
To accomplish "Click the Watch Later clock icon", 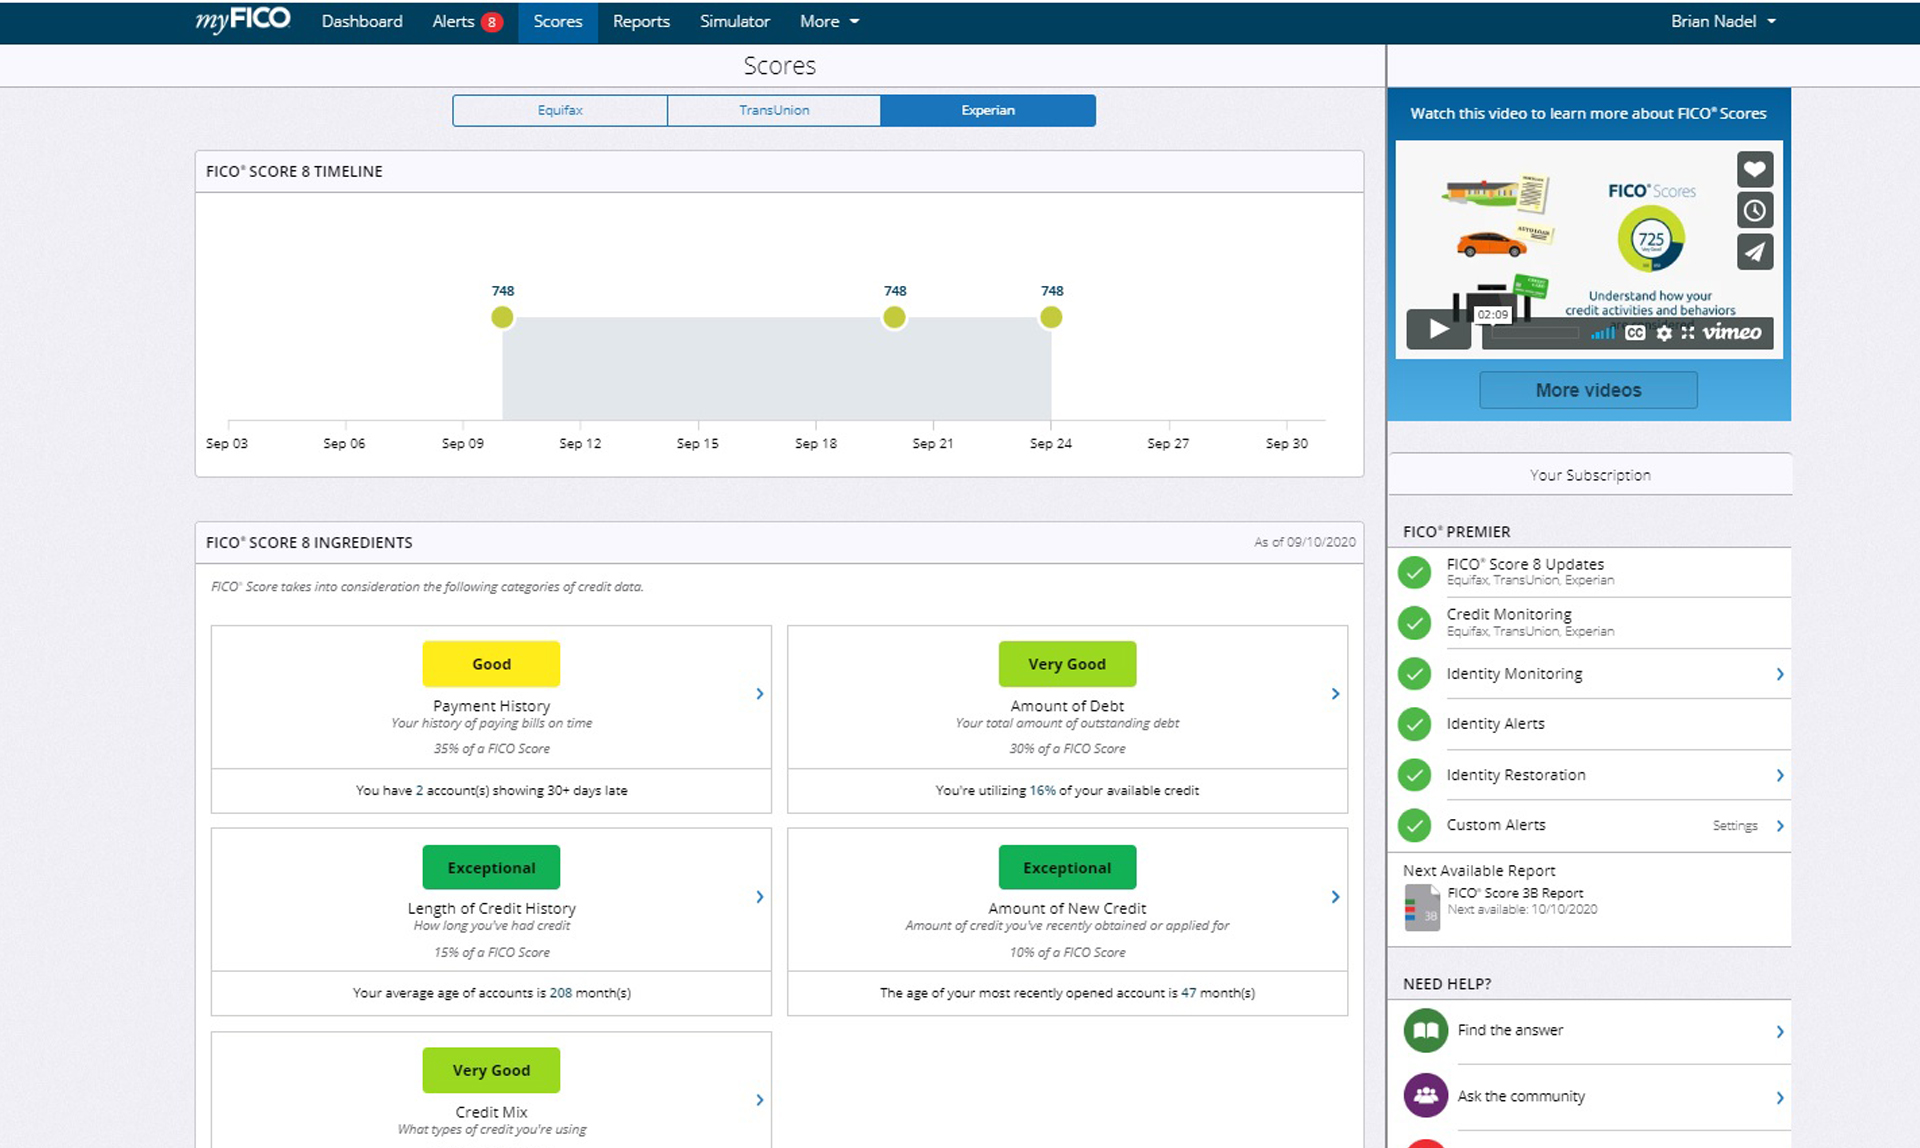I will [x=1754, y=210].
